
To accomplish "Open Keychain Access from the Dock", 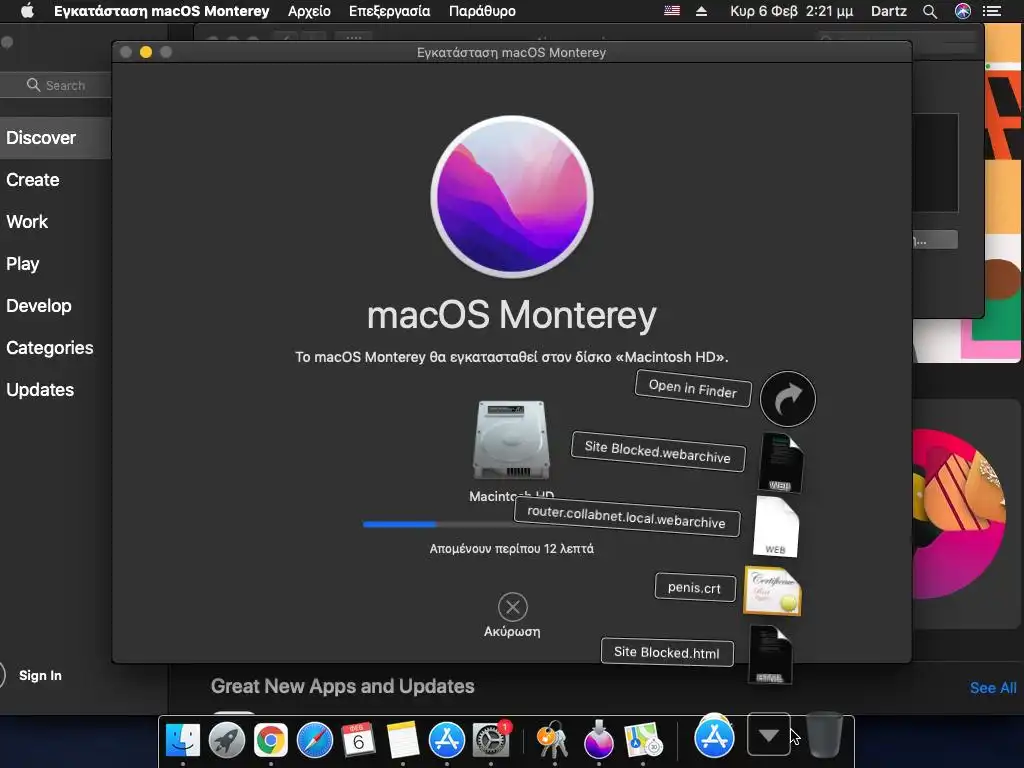I will [552, 740].
